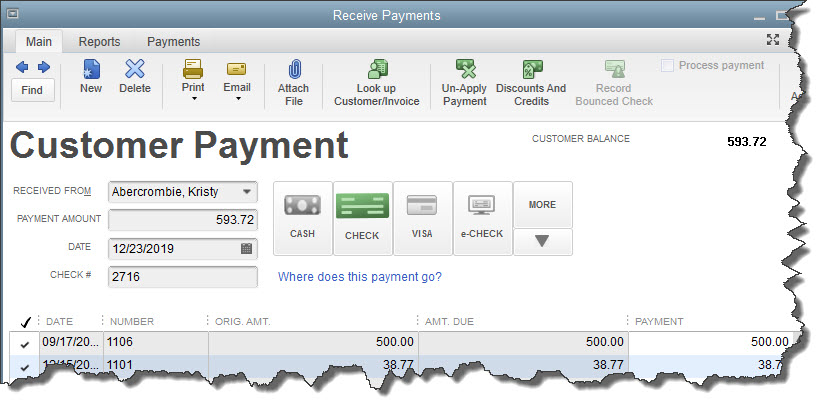
Task: Open 'Where does this payment go?' link
Action: (x=359, y=276)
